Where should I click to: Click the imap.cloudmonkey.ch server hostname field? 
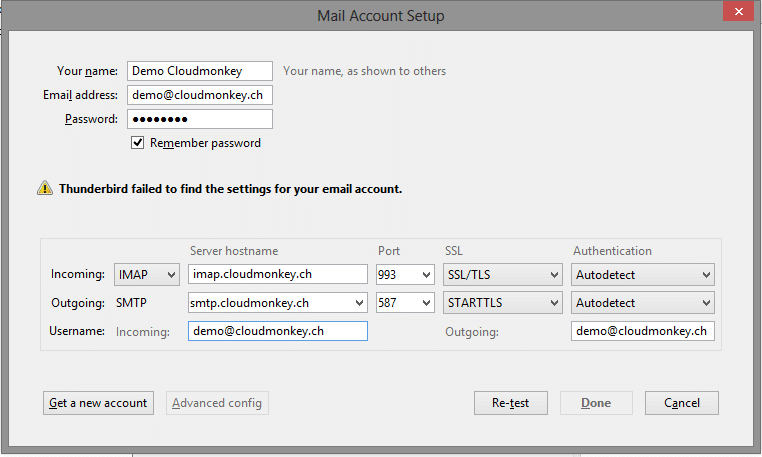tap(277, 274)
